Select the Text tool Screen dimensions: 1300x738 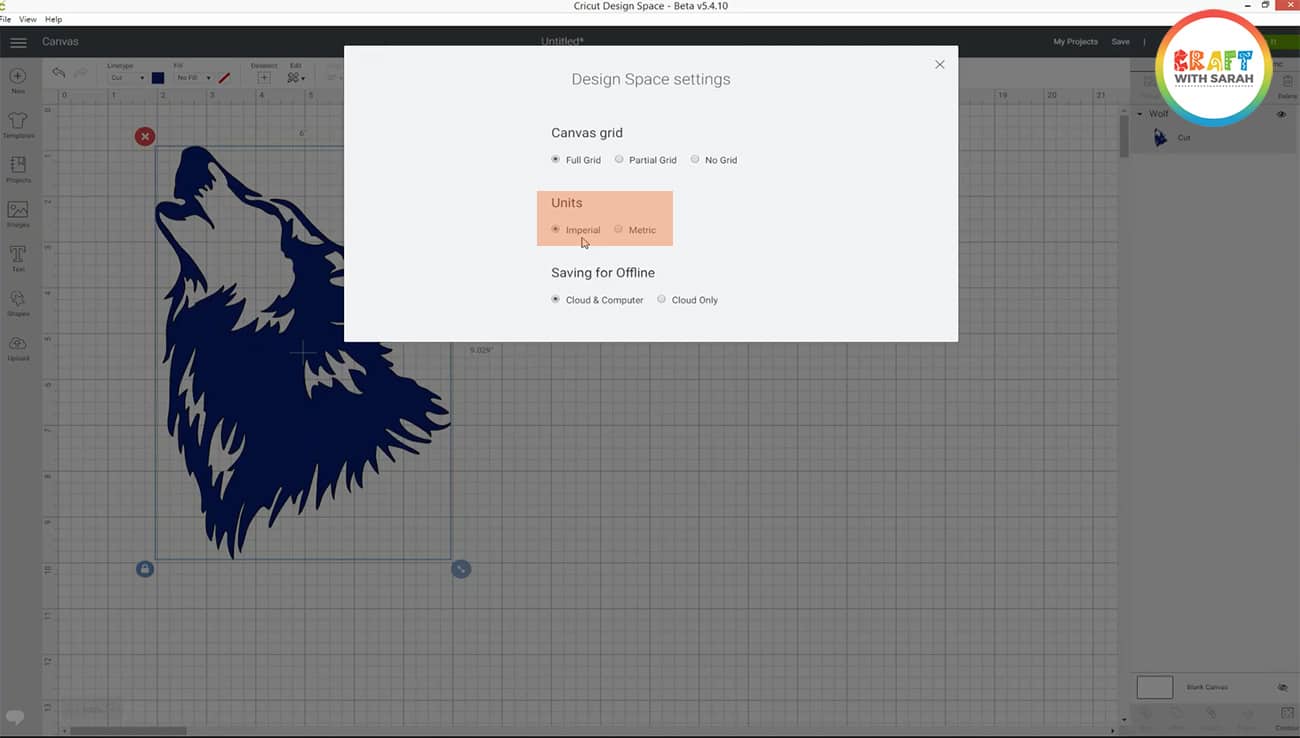[16, 255]
